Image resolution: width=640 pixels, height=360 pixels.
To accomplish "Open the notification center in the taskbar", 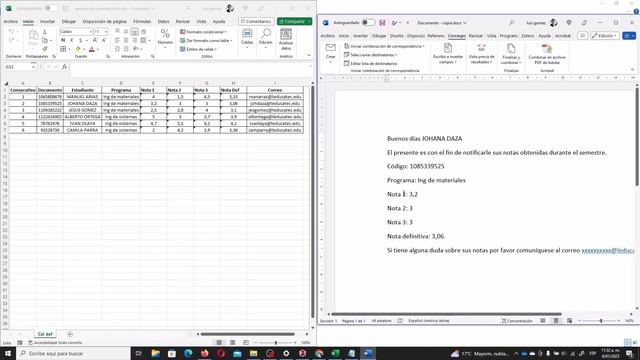I will point(629,353).
